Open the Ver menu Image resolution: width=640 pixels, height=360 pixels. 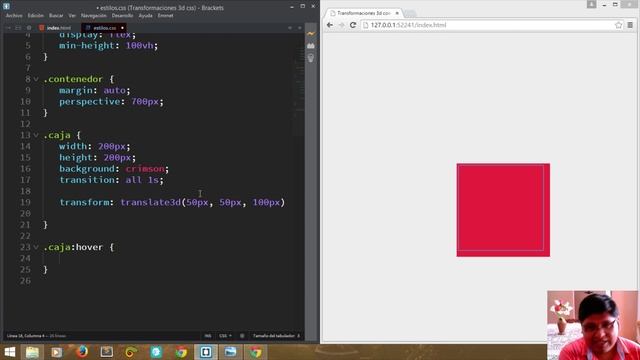point(72,16)
